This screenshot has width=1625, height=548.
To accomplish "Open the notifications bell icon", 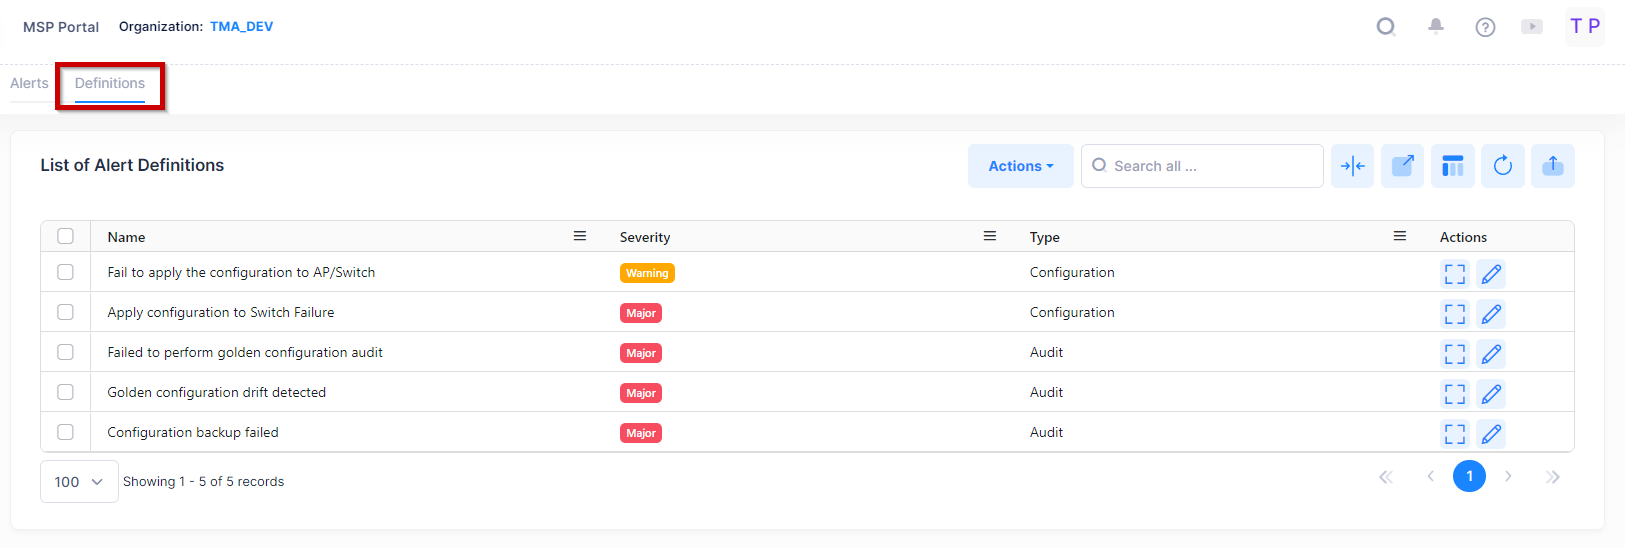I will (1435, 26).
